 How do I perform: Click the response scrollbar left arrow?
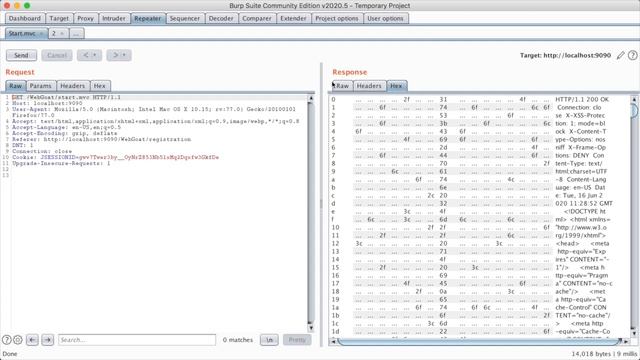tap(333, 341)
